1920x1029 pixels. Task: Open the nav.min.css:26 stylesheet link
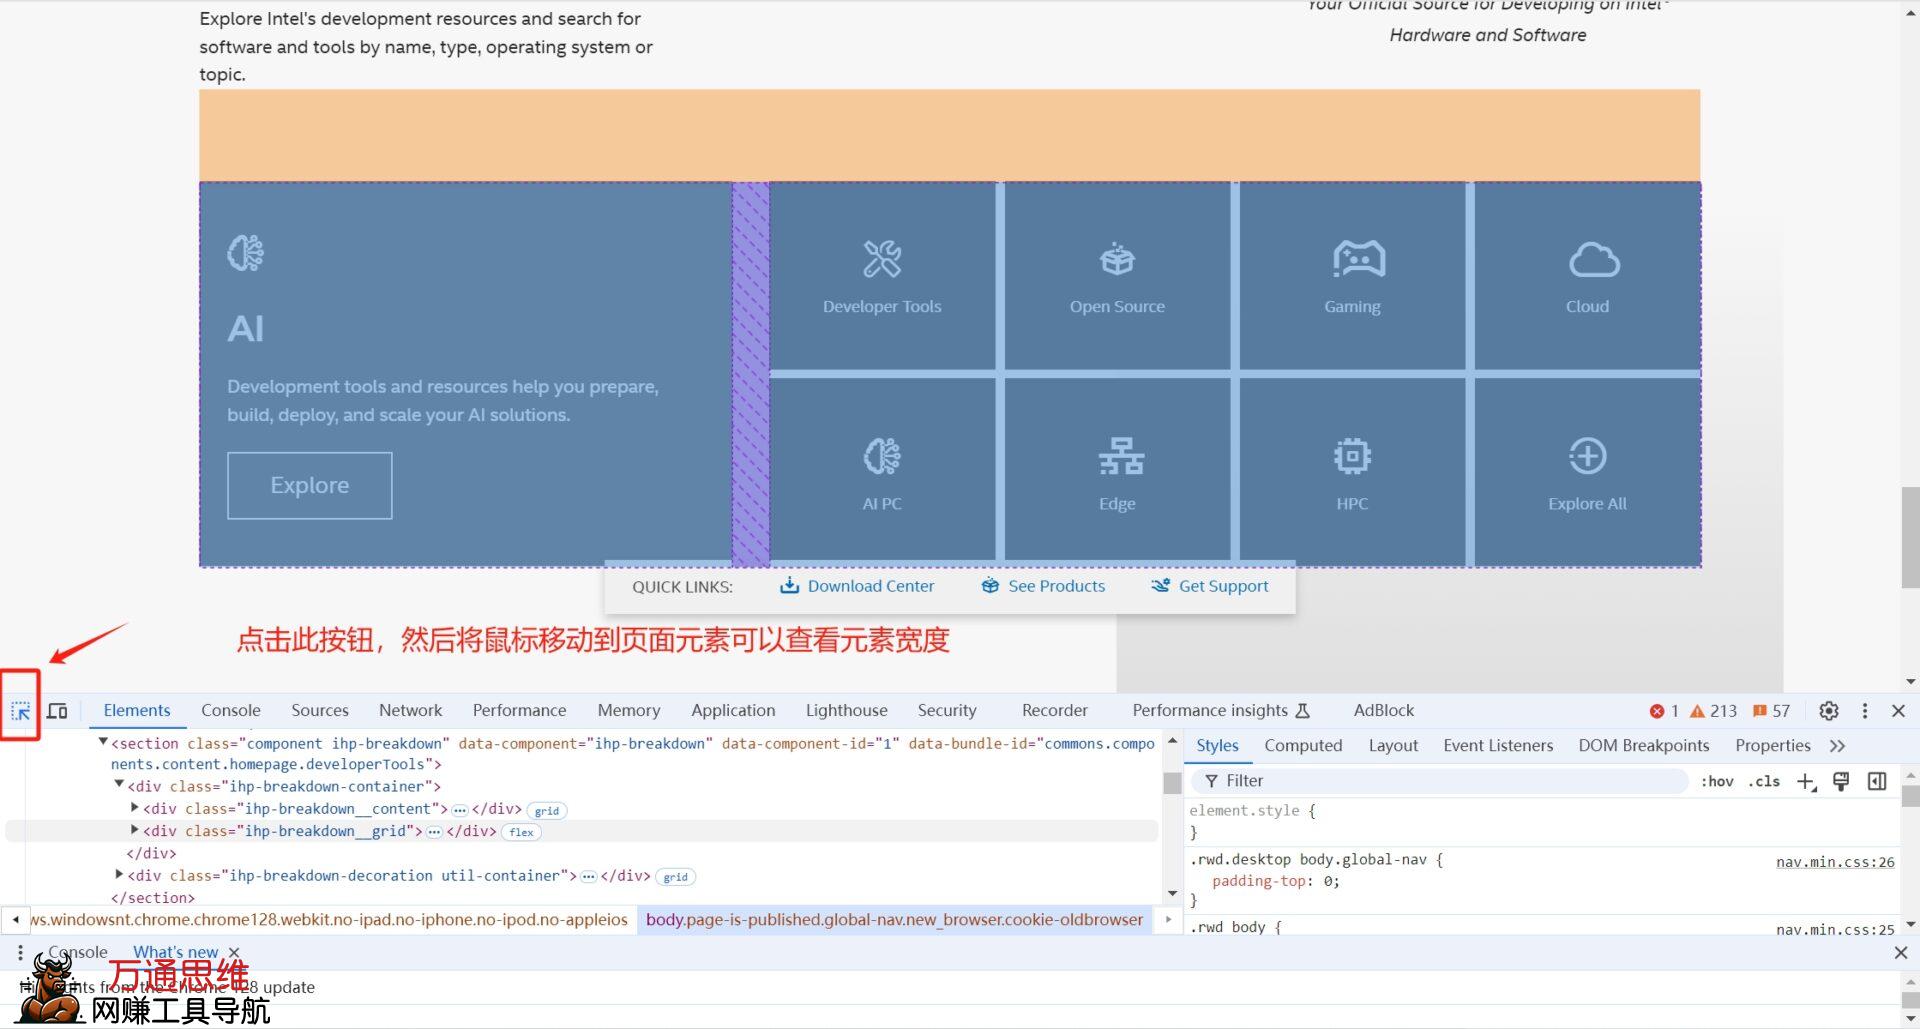point(1834,861)
